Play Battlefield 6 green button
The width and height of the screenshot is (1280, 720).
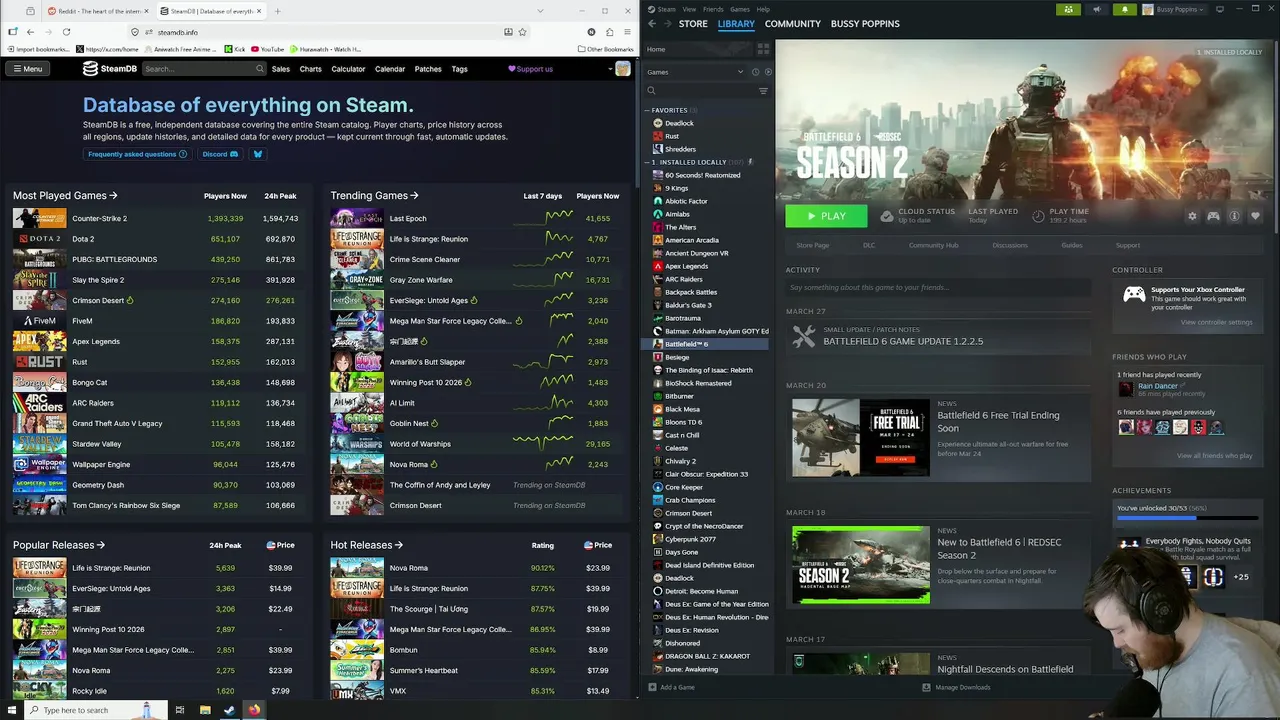click(826, 216)
